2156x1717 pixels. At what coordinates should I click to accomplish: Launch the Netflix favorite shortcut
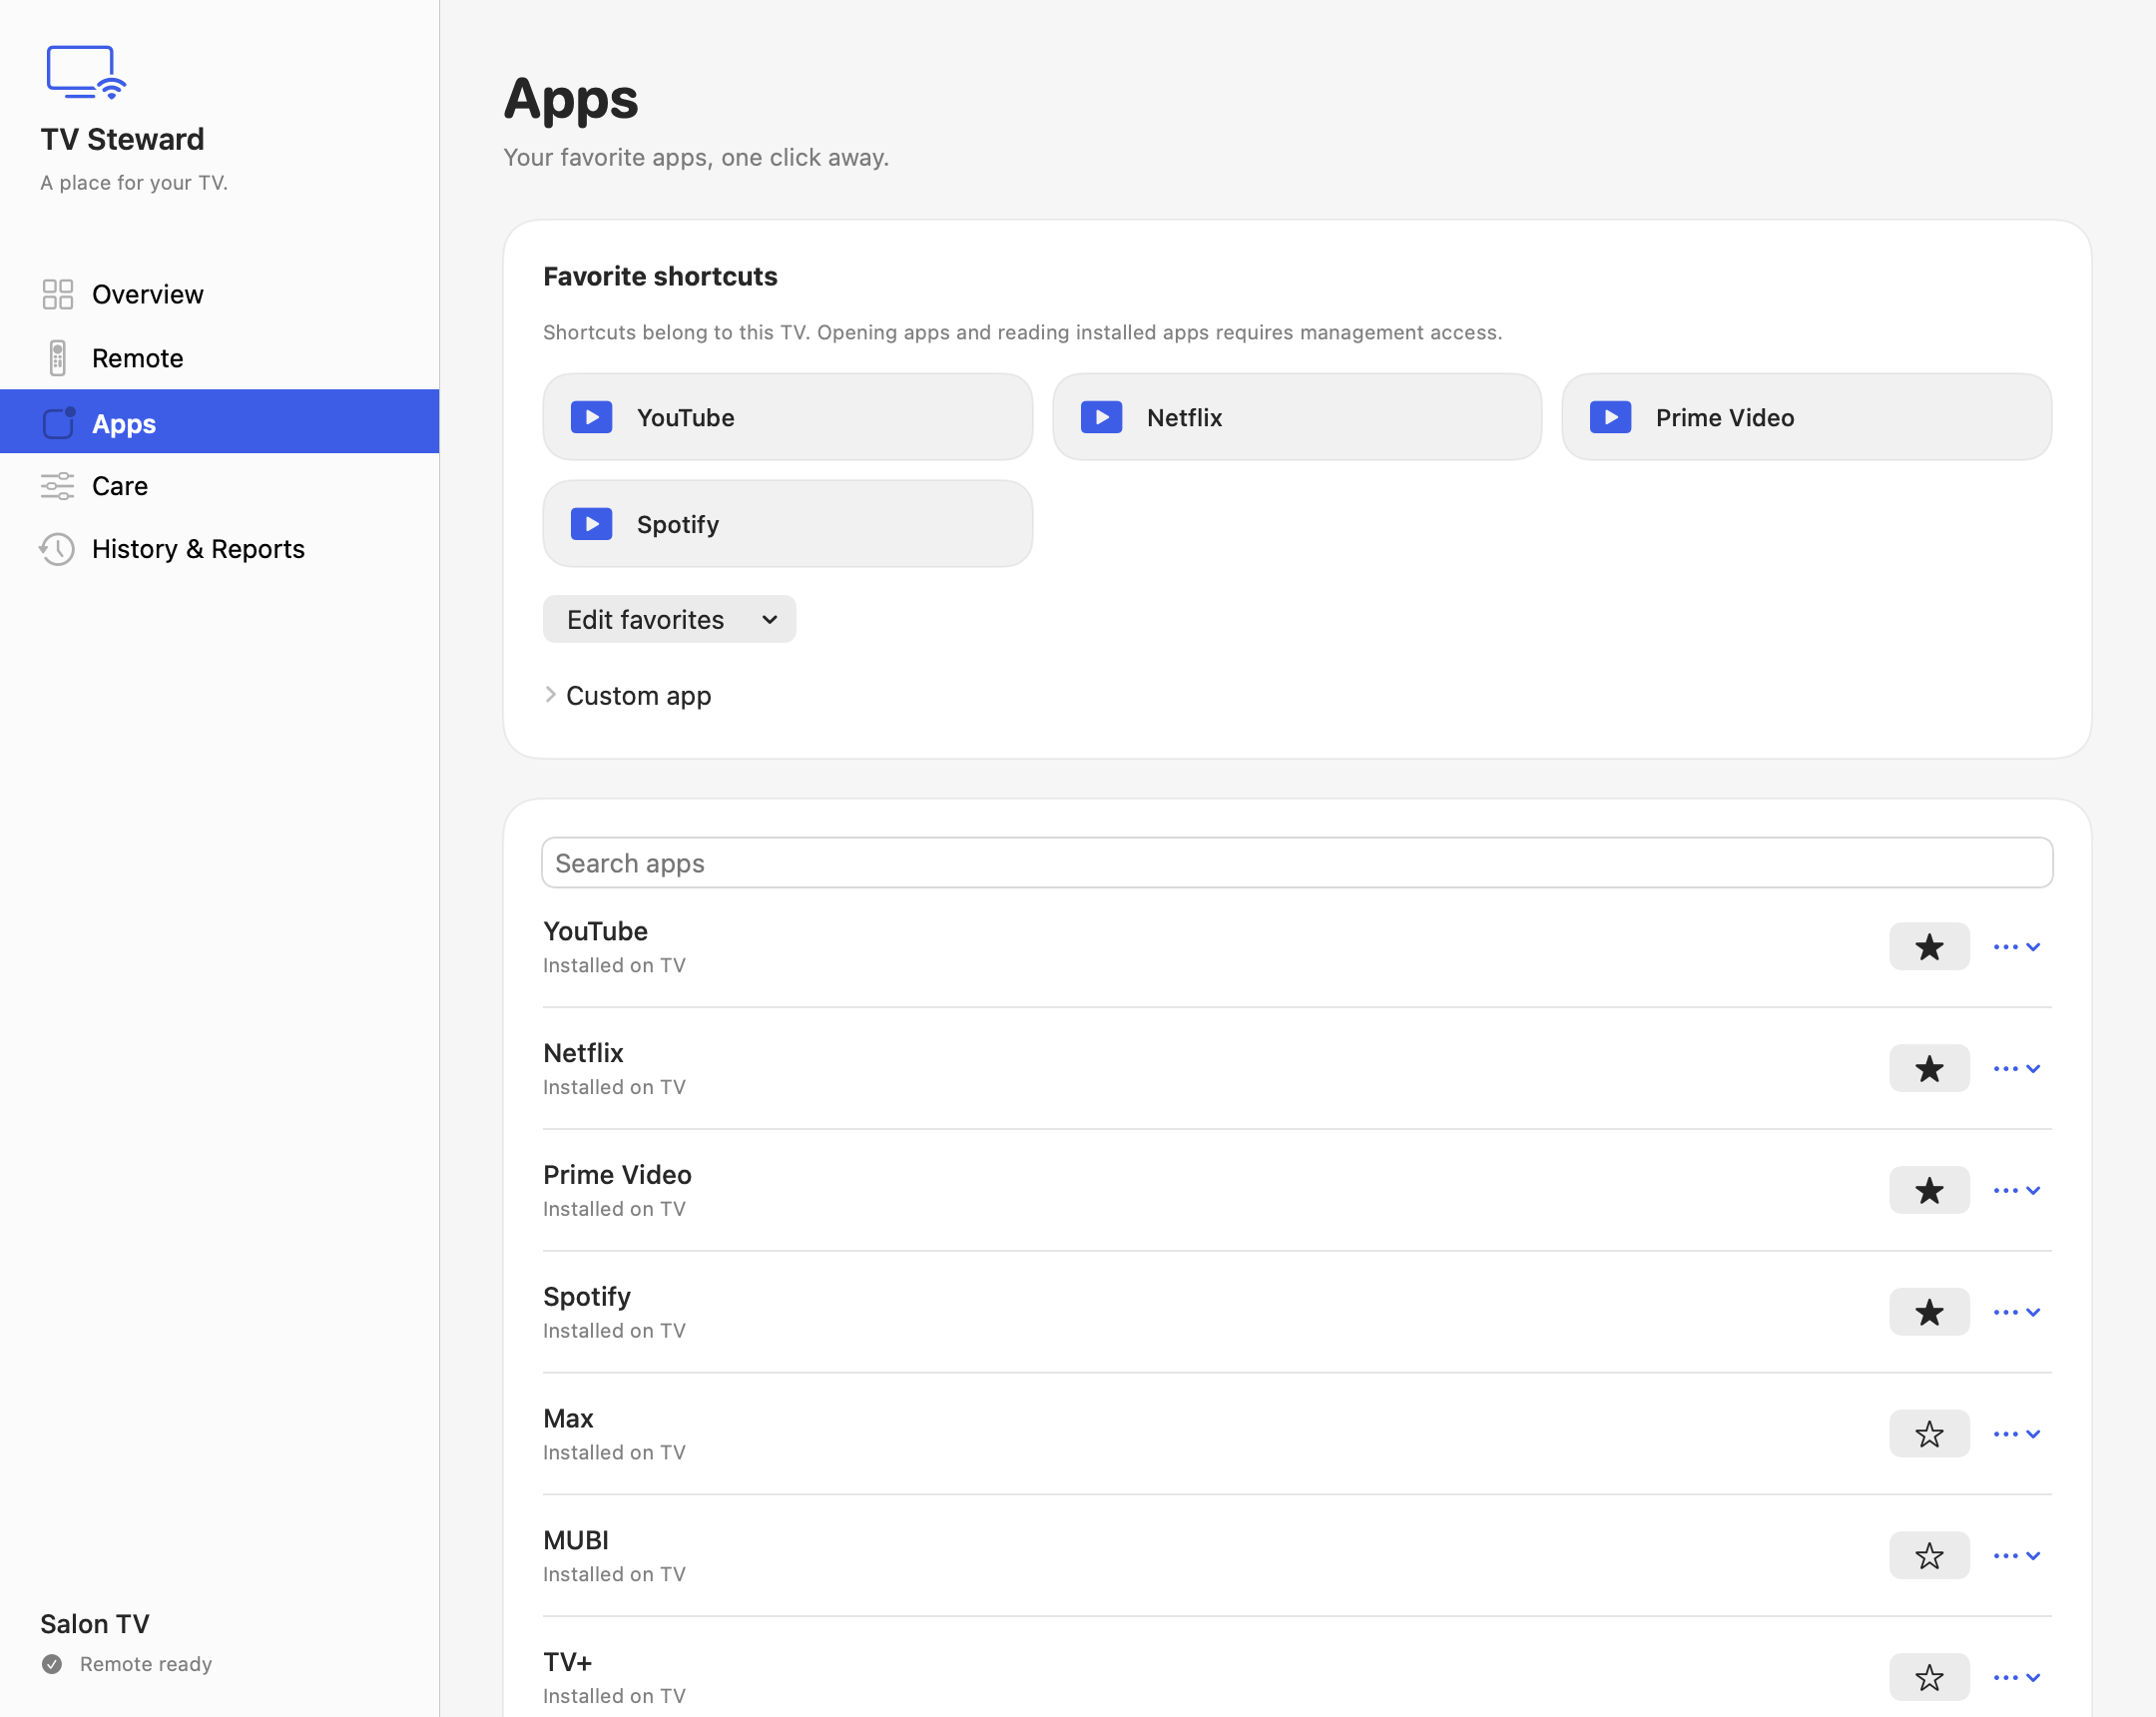(1297, 417)
